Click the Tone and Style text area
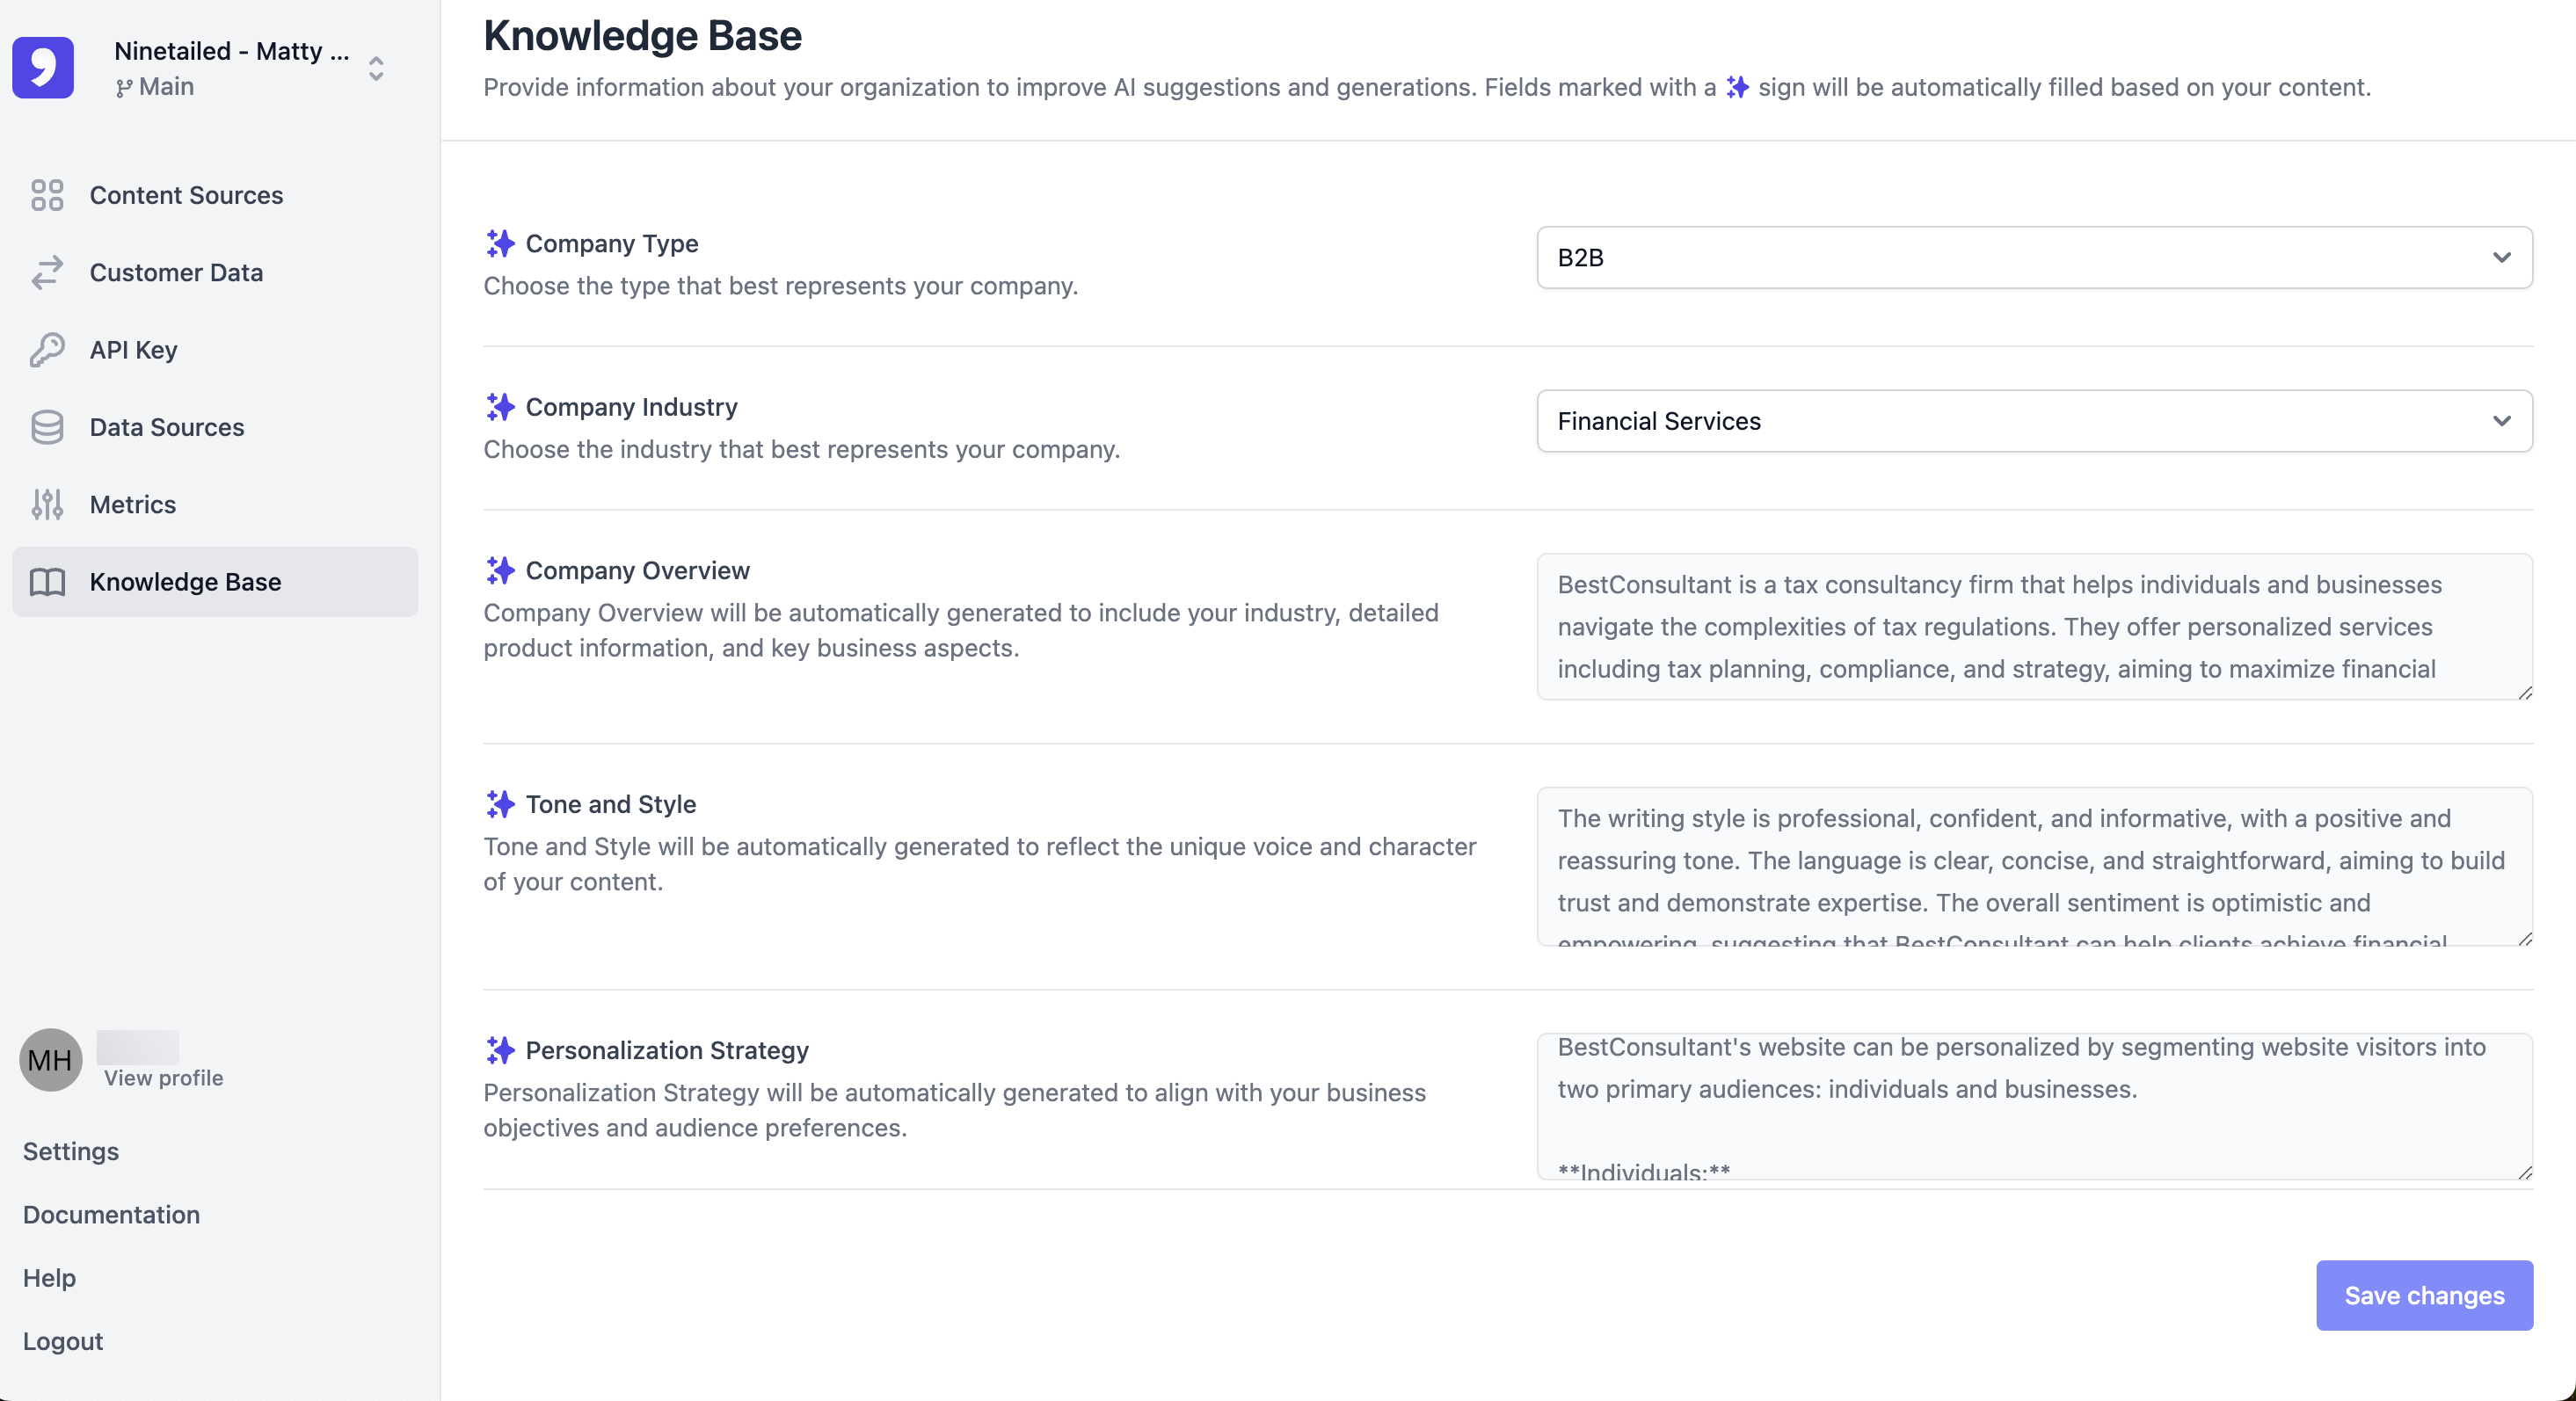Viewport: 2576px width, 1401px height. pyautogui.click(x=2033, y=865)
